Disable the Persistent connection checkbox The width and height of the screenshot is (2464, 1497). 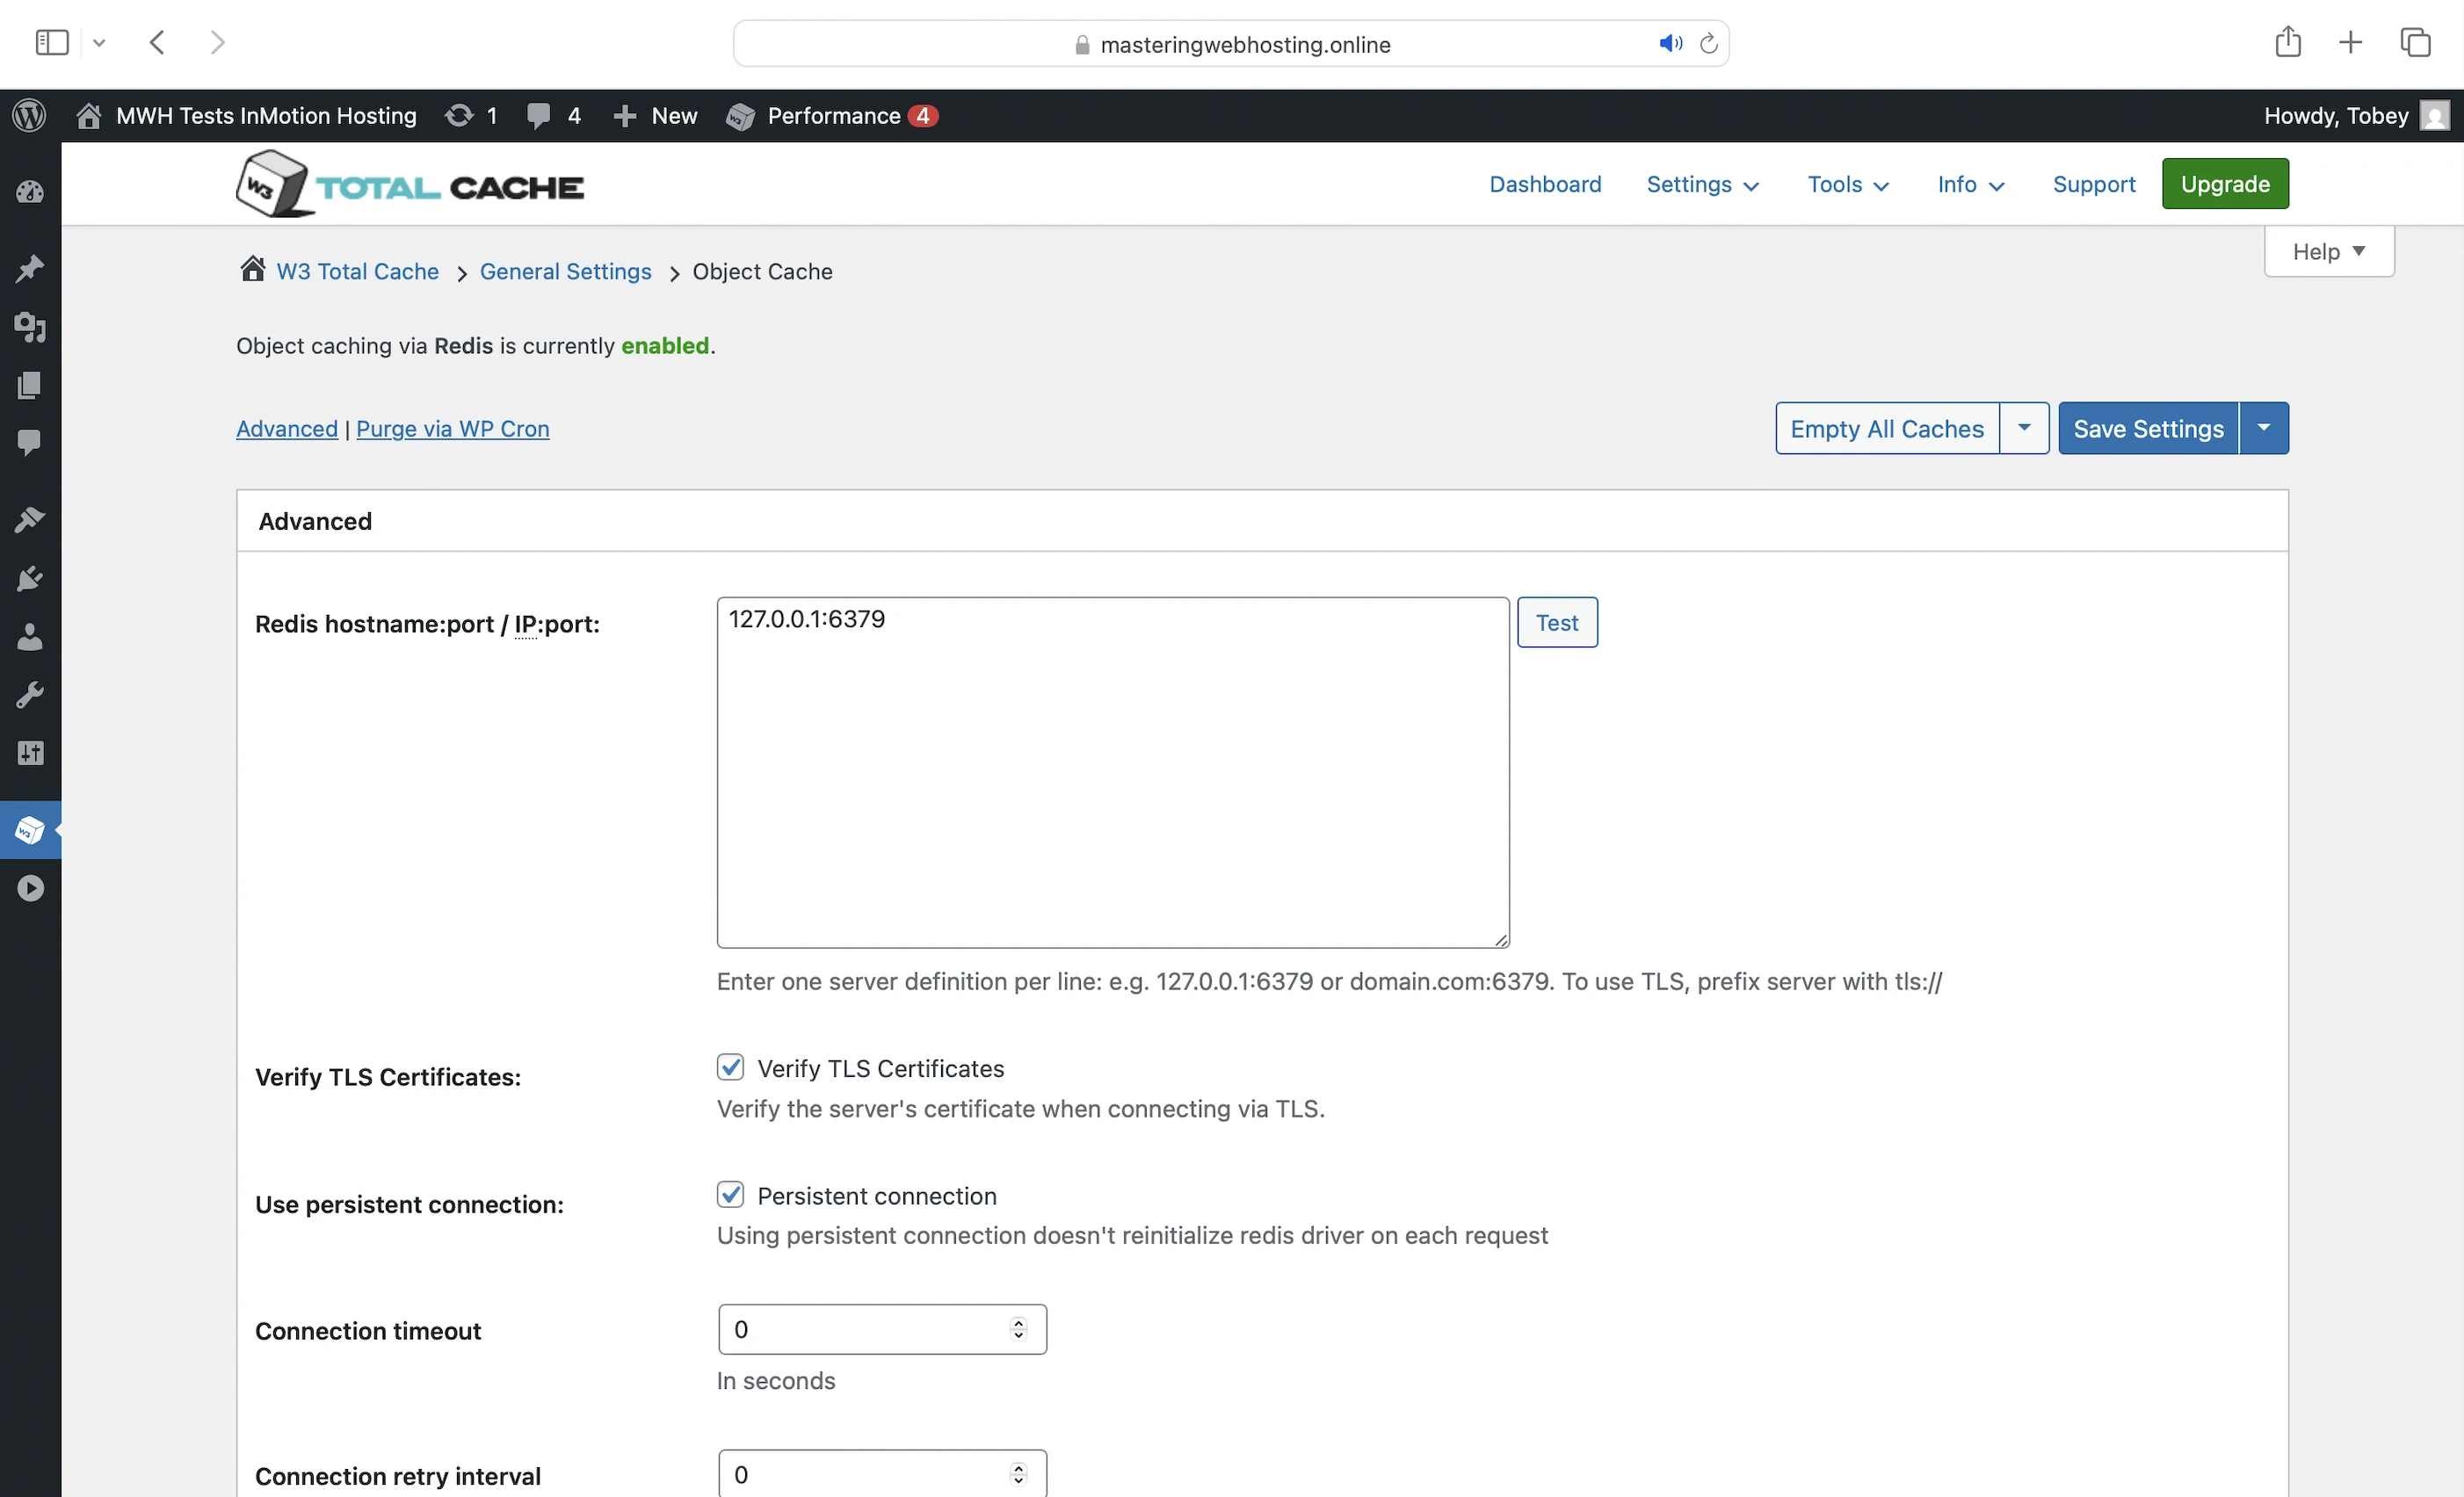click(x=730, y=1195)
